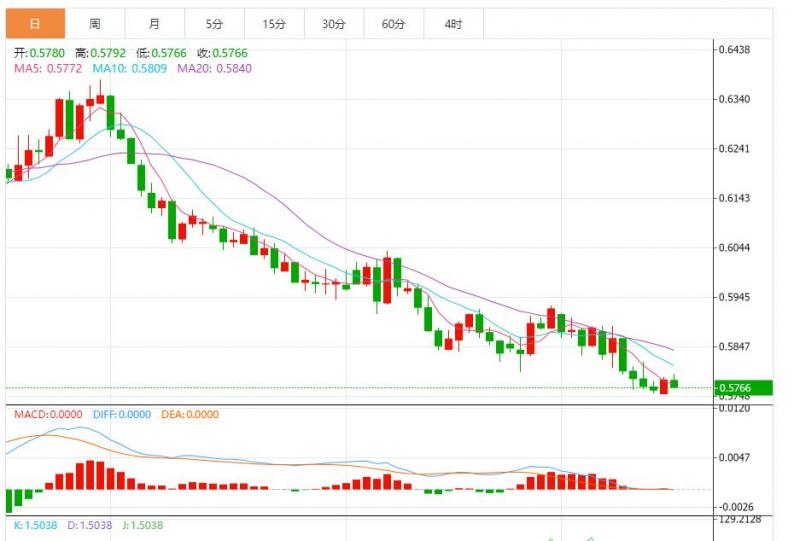Click the K:1.5038 KDJ label
800x541 pixels.
35,525
